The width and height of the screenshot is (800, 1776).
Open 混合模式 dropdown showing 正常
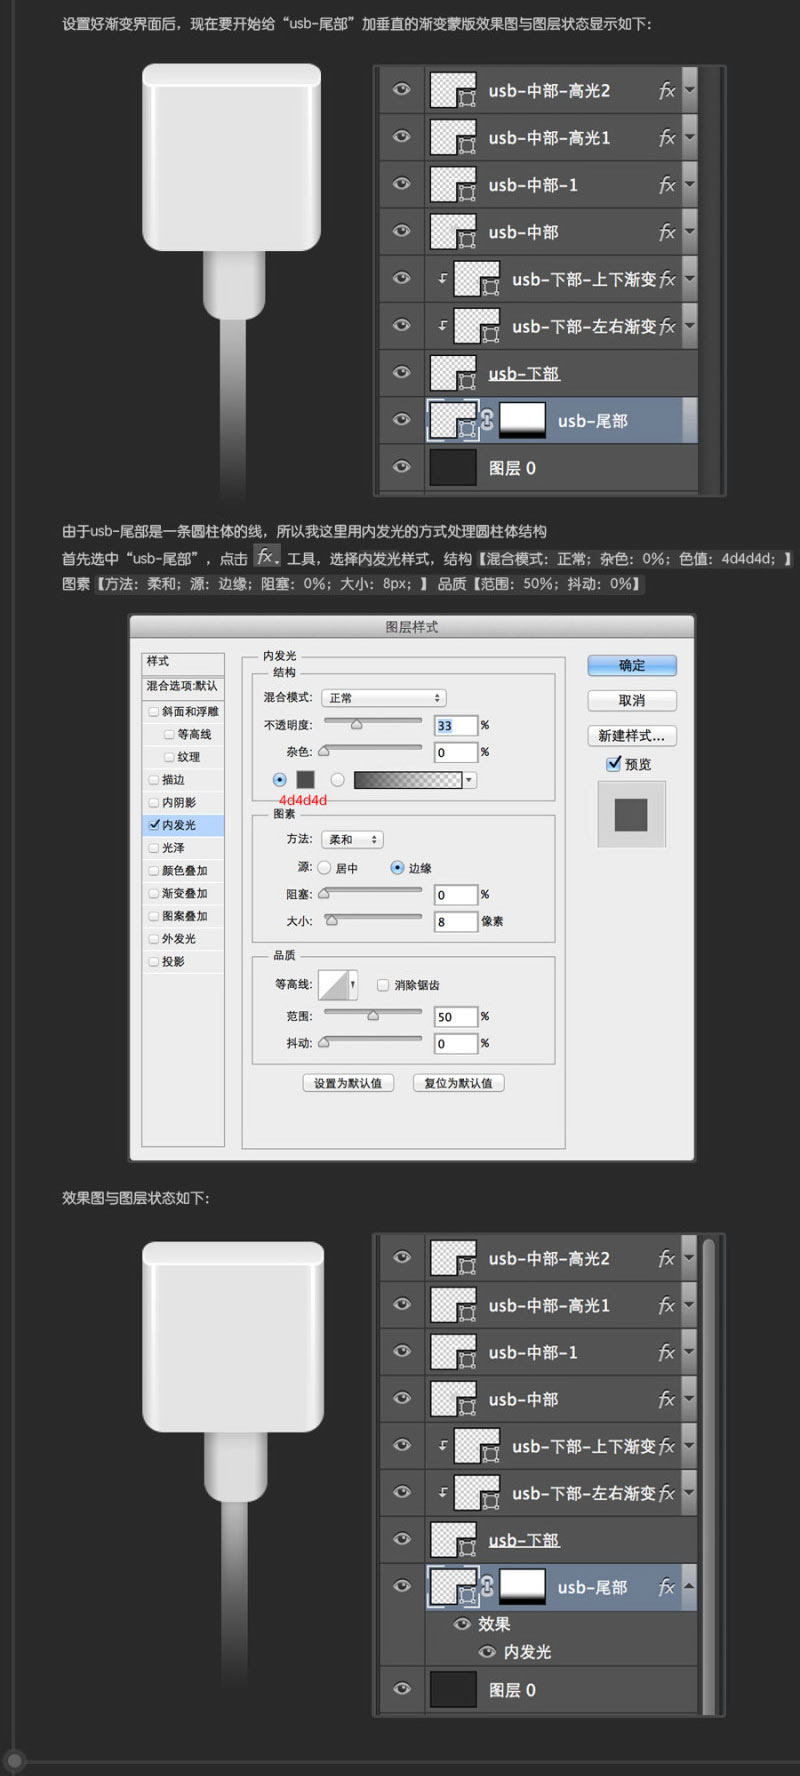[x=383, y=698]
